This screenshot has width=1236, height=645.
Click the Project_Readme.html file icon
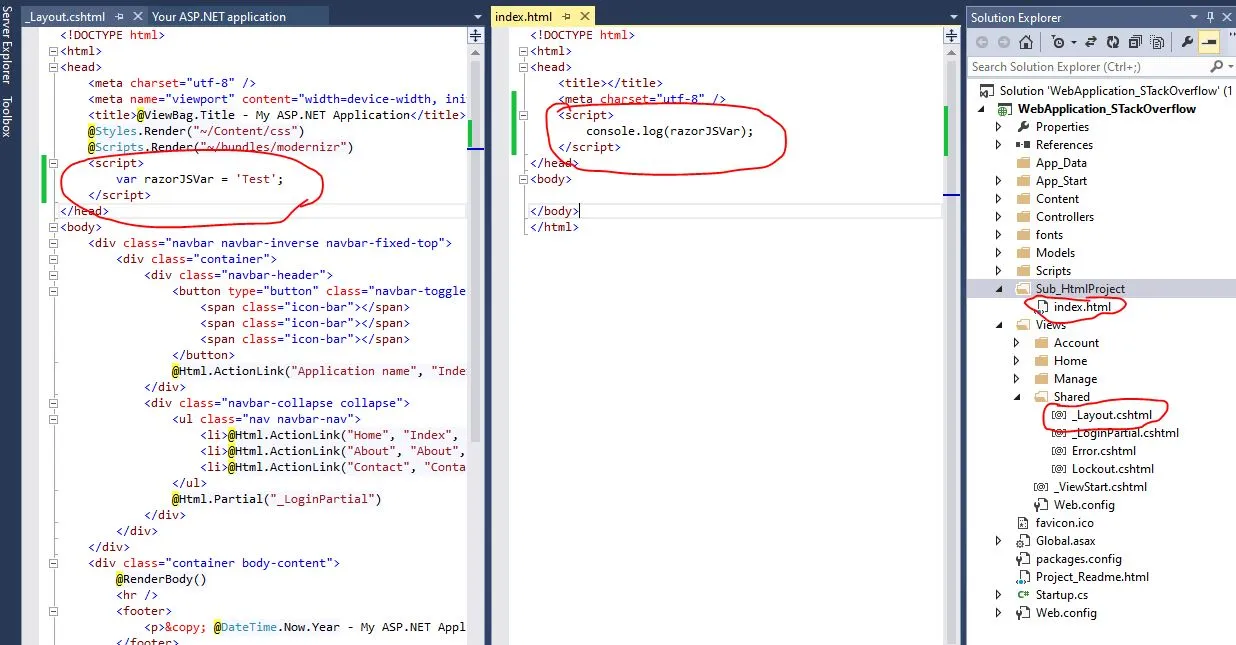[1022, 577]
